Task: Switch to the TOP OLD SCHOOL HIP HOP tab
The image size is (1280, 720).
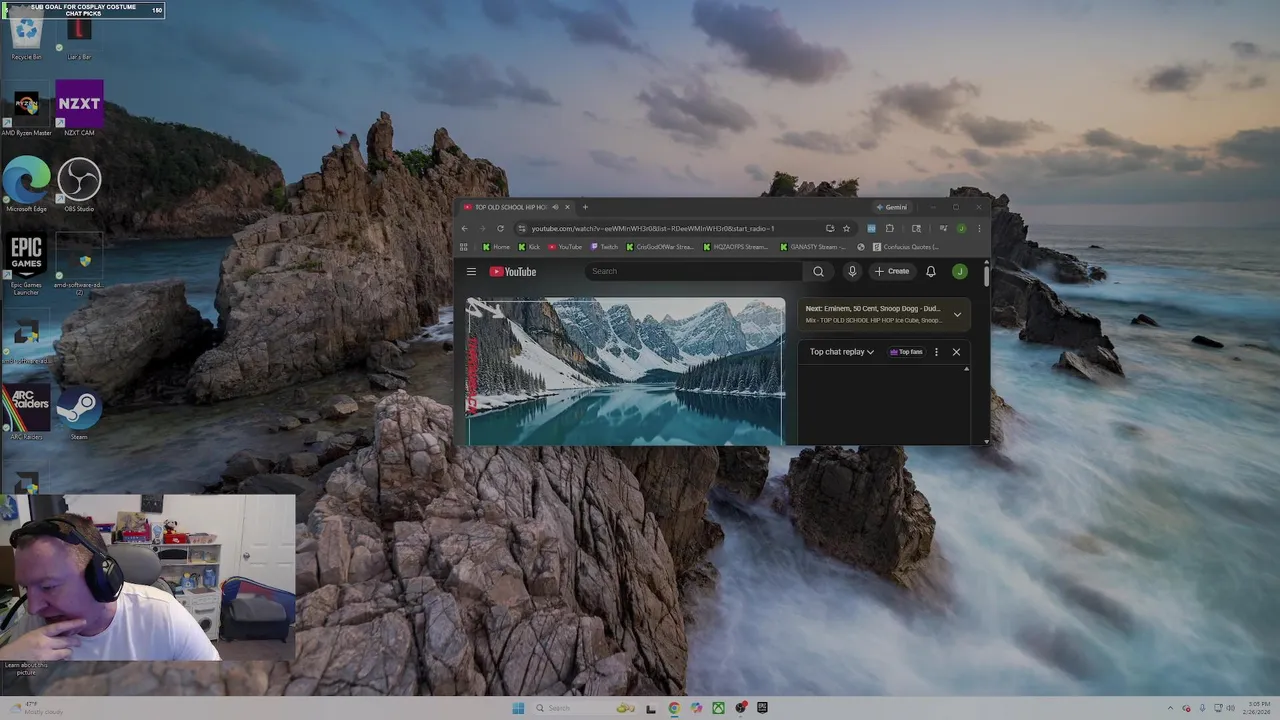Action: [510, 207]
